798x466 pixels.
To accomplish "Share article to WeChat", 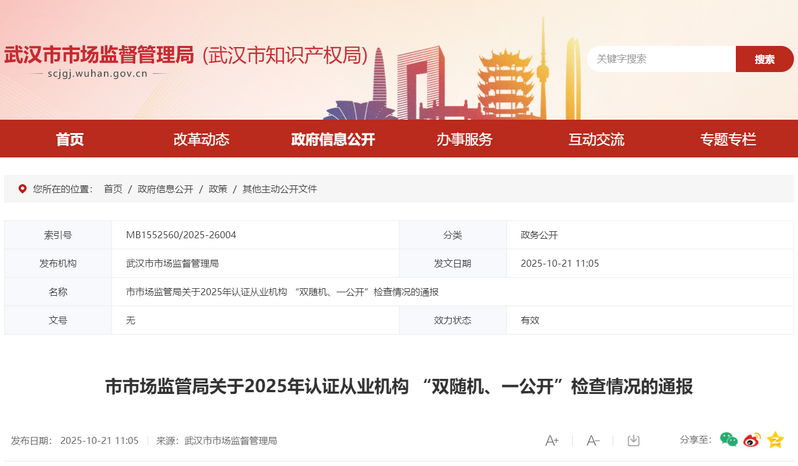I will tap(729, 440).
